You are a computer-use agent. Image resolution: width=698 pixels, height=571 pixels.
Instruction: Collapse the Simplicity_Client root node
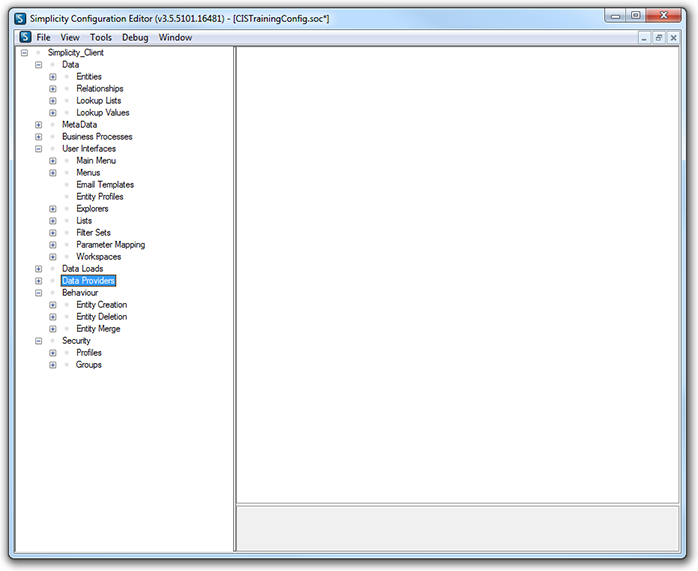pos(24,53)
